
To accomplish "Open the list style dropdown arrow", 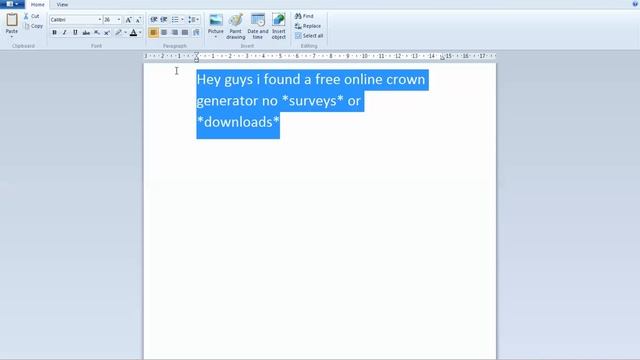I will click(x=182, y=20).
